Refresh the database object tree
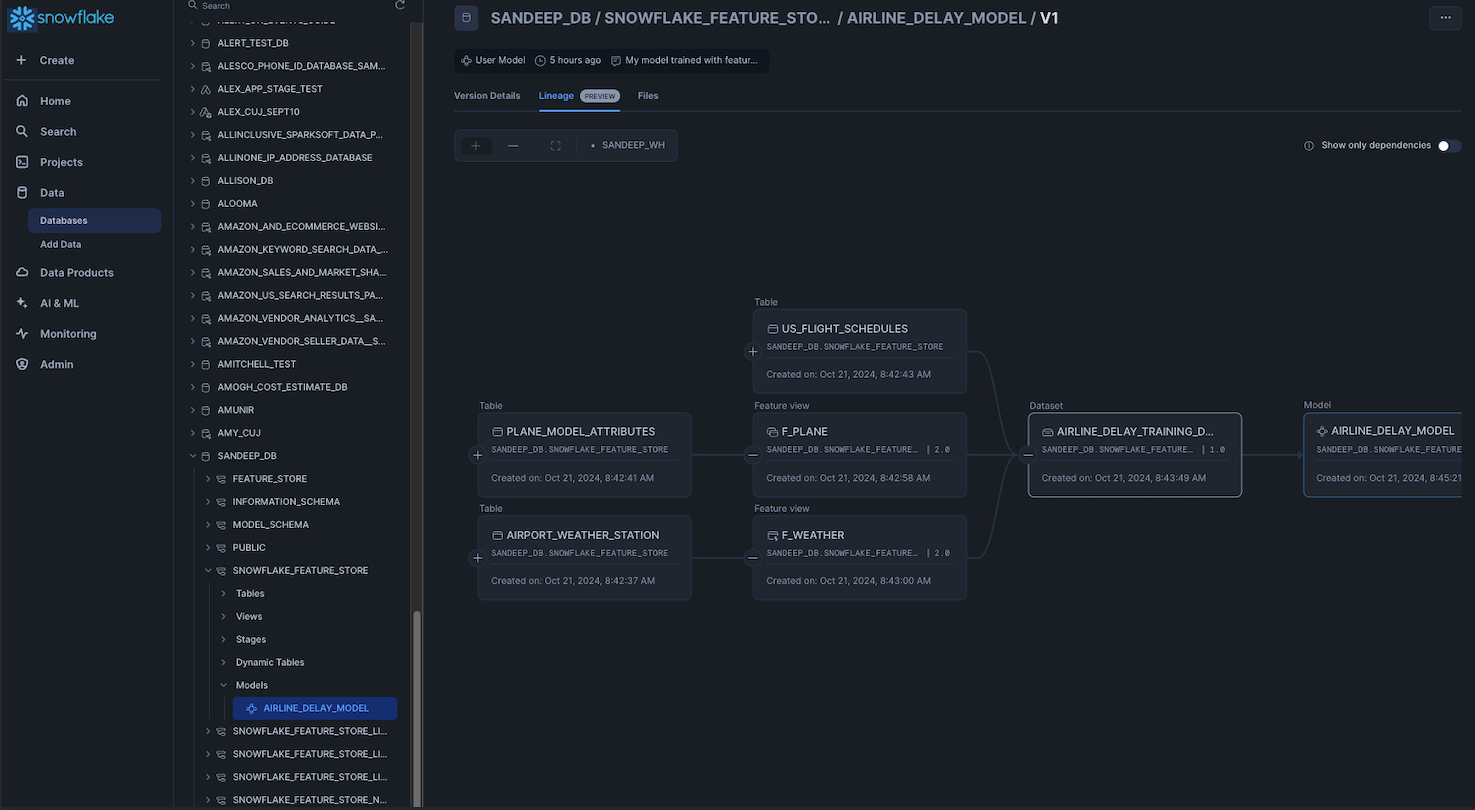 [399, 5]
